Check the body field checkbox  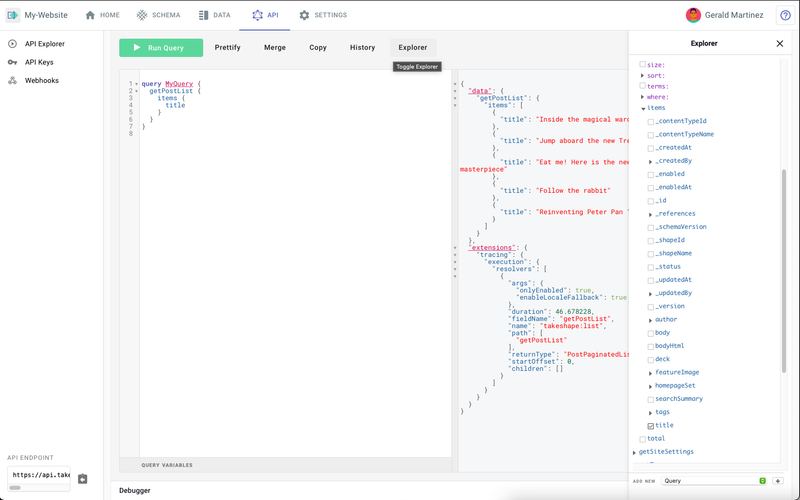coord(651,333)
